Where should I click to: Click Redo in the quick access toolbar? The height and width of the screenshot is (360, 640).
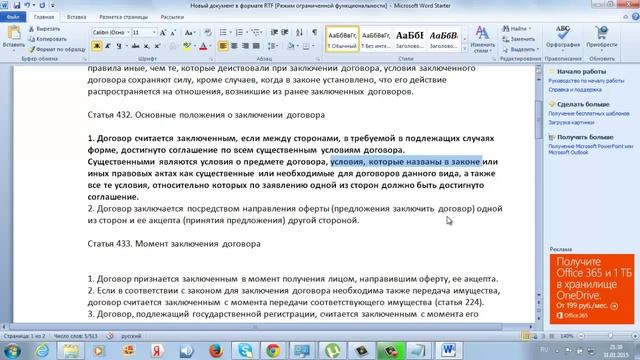(42, 6)
